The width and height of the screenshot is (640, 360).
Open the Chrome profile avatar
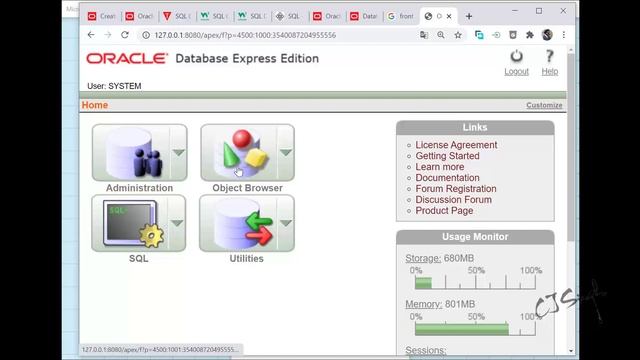547,35
